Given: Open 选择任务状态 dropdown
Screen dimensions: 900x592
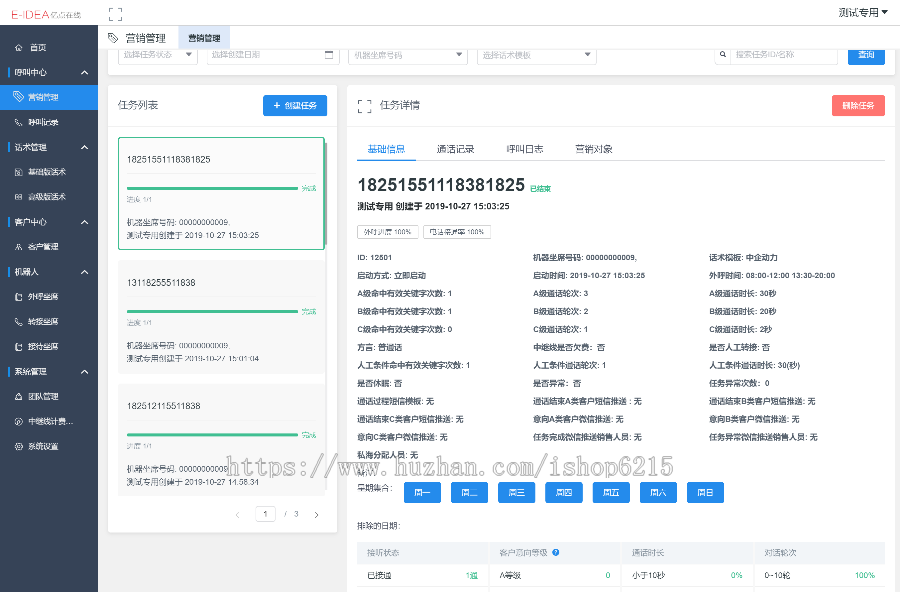Looking at the screenshot, I should pos(158,55).
